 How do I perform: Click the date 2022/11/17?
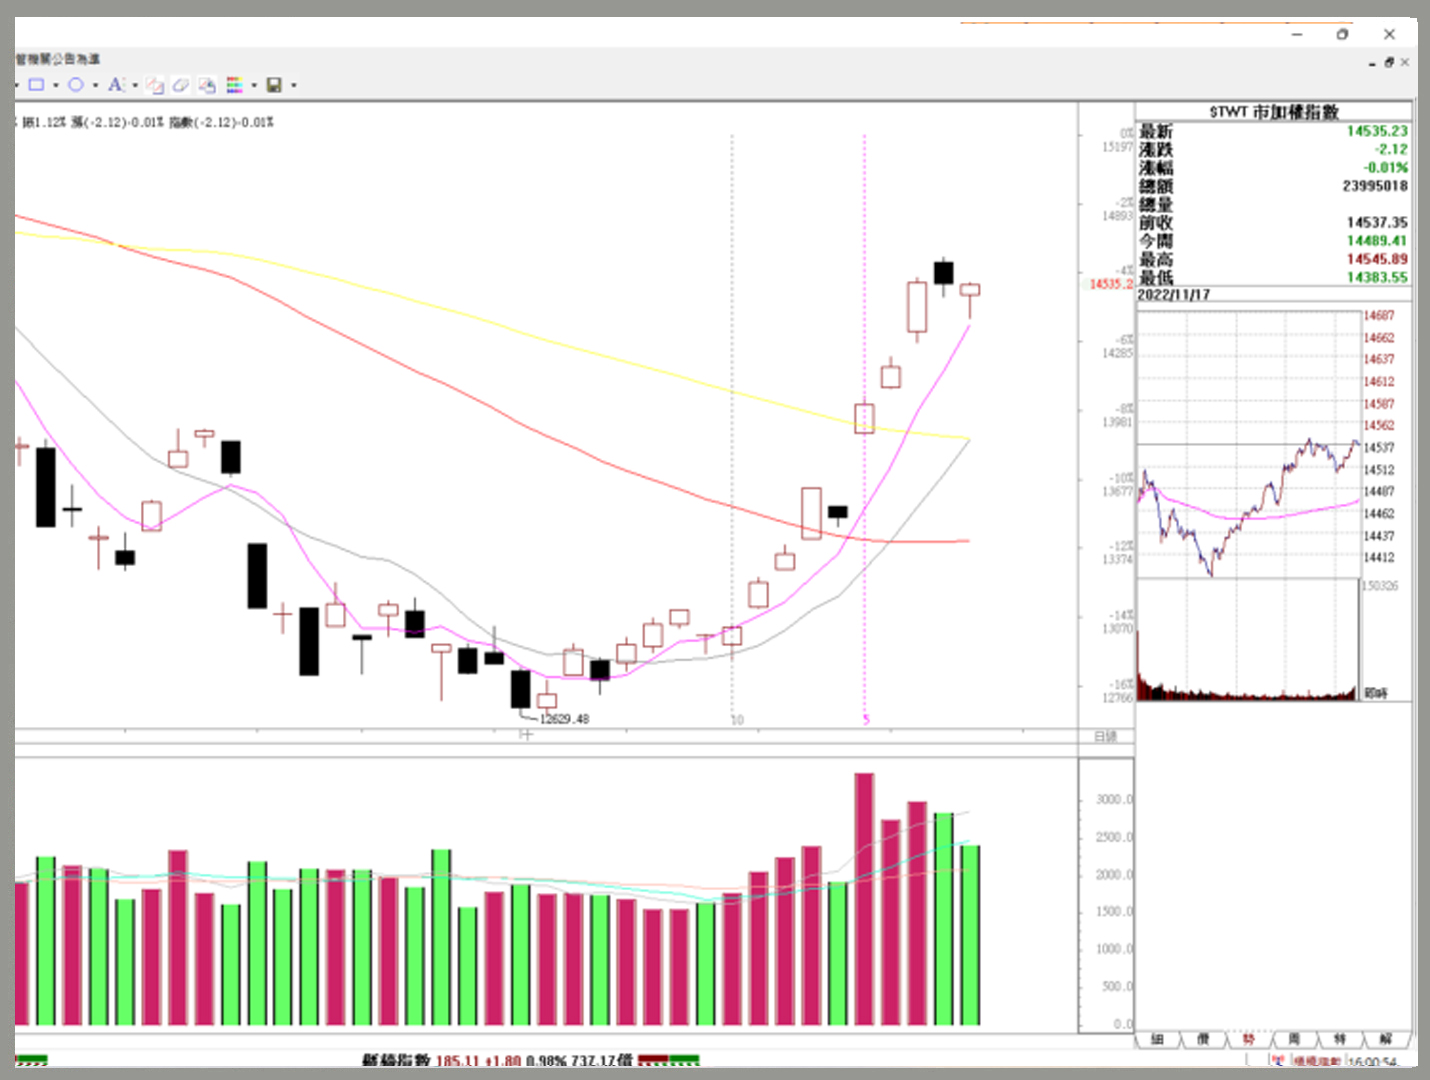pos(1174,295)
